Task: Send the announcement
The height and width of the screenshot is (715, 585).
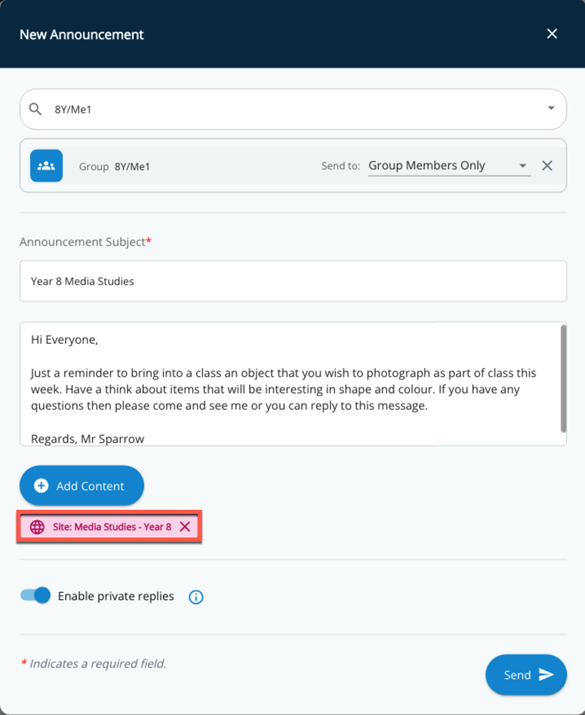Action: (526, 675)
